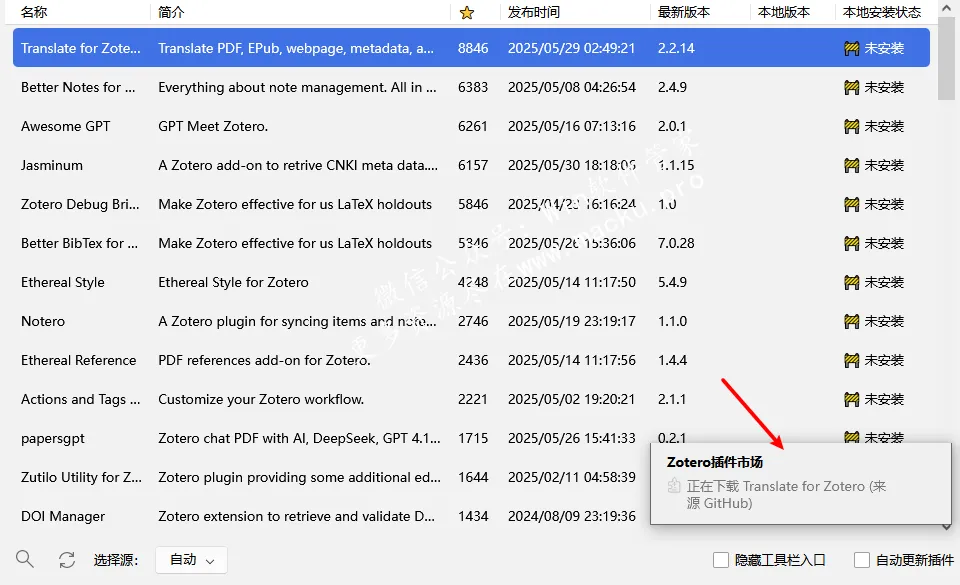Image resolution: width=960 pixels, height=585 pixels.
Task: Sort by the 最新版本 column header
Action: pyautogui.click(x=684, y=12)
